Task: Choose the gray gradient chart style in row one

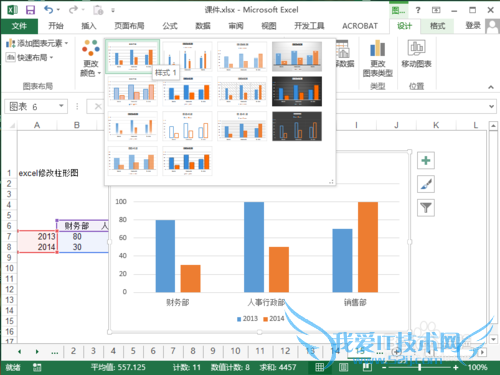Action: (297, 56)
